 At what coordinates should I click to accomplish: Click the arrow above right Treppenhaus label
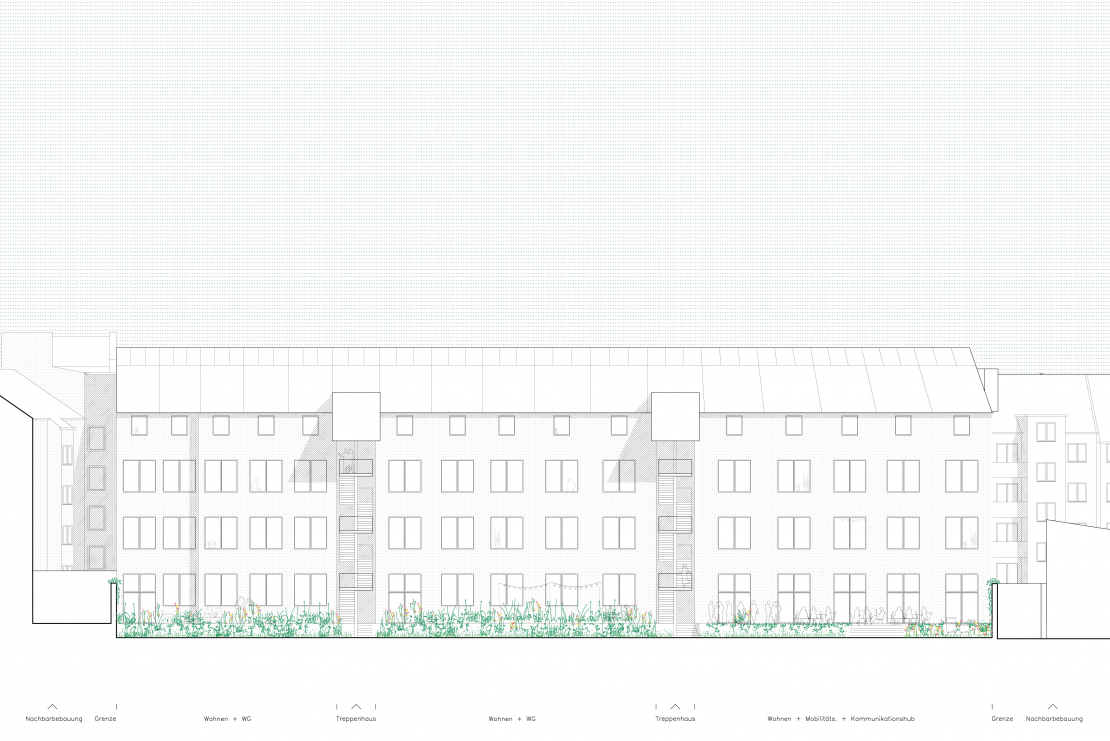pos(675,706)
